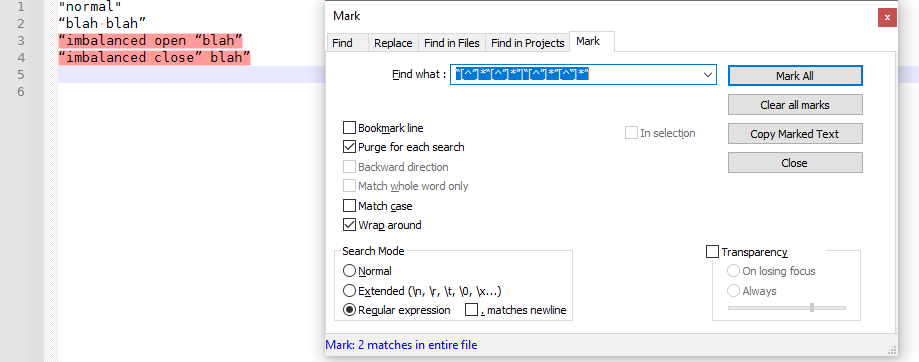Select Regular expression search mode
This screenshot has width=919, height=362.
click(349, 310)
